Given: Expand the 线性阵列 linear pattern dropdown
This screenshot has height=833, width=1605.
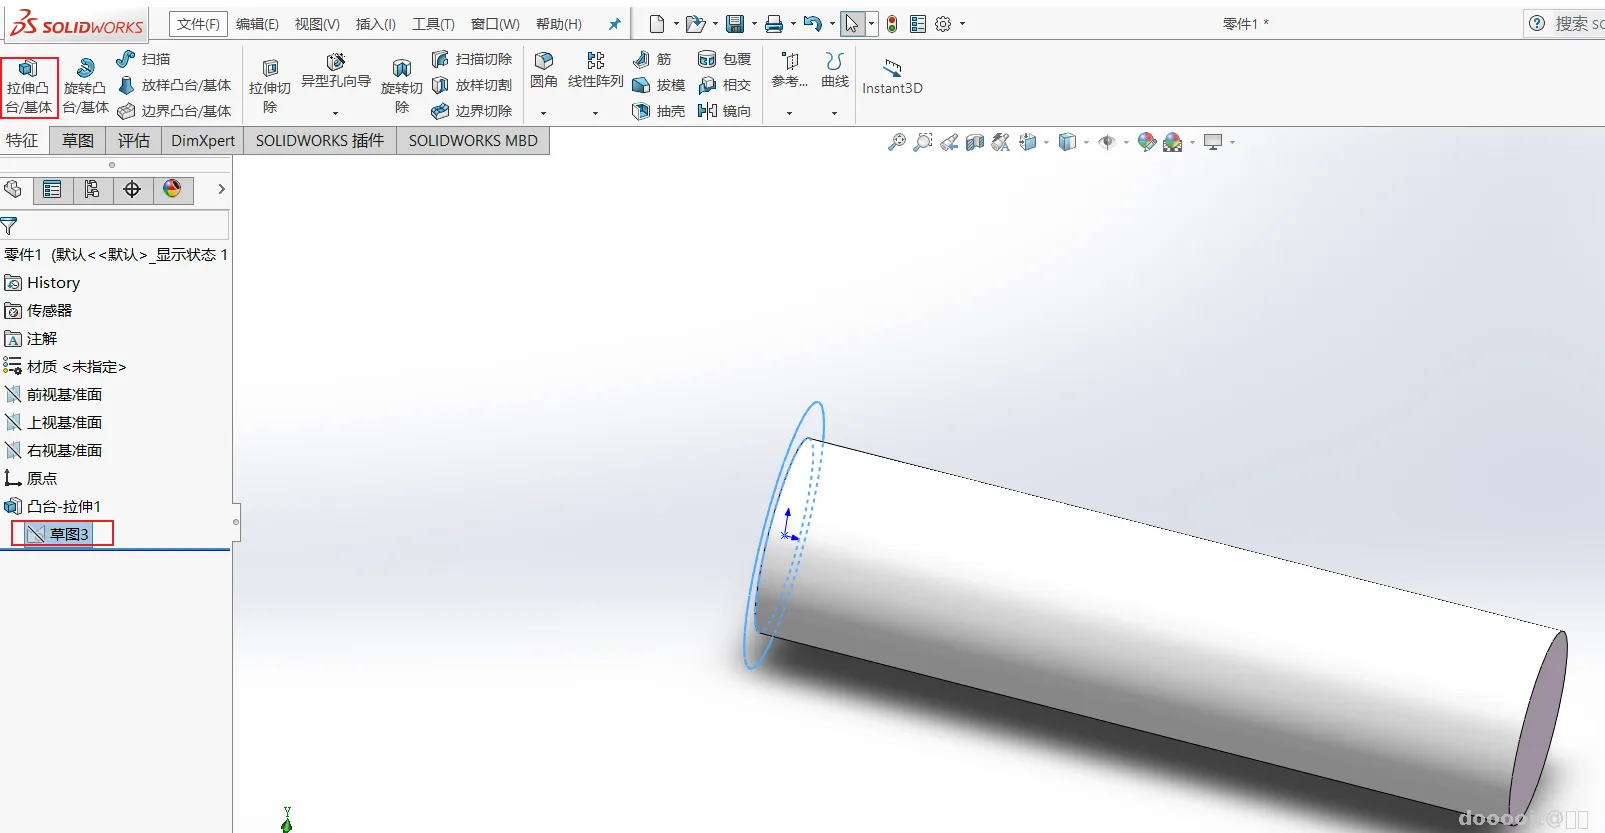Looking at the screenshot, I should pos(595,113).
